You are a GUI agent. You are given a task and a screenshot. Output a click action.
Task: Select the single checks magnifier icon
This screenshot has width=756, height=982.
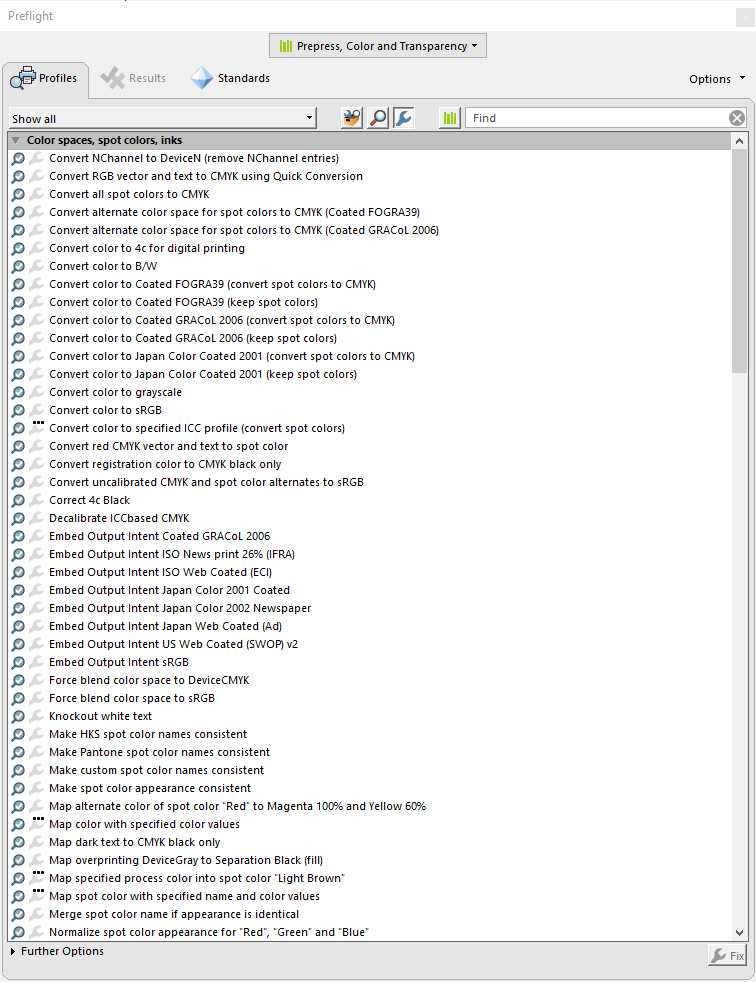378,118
